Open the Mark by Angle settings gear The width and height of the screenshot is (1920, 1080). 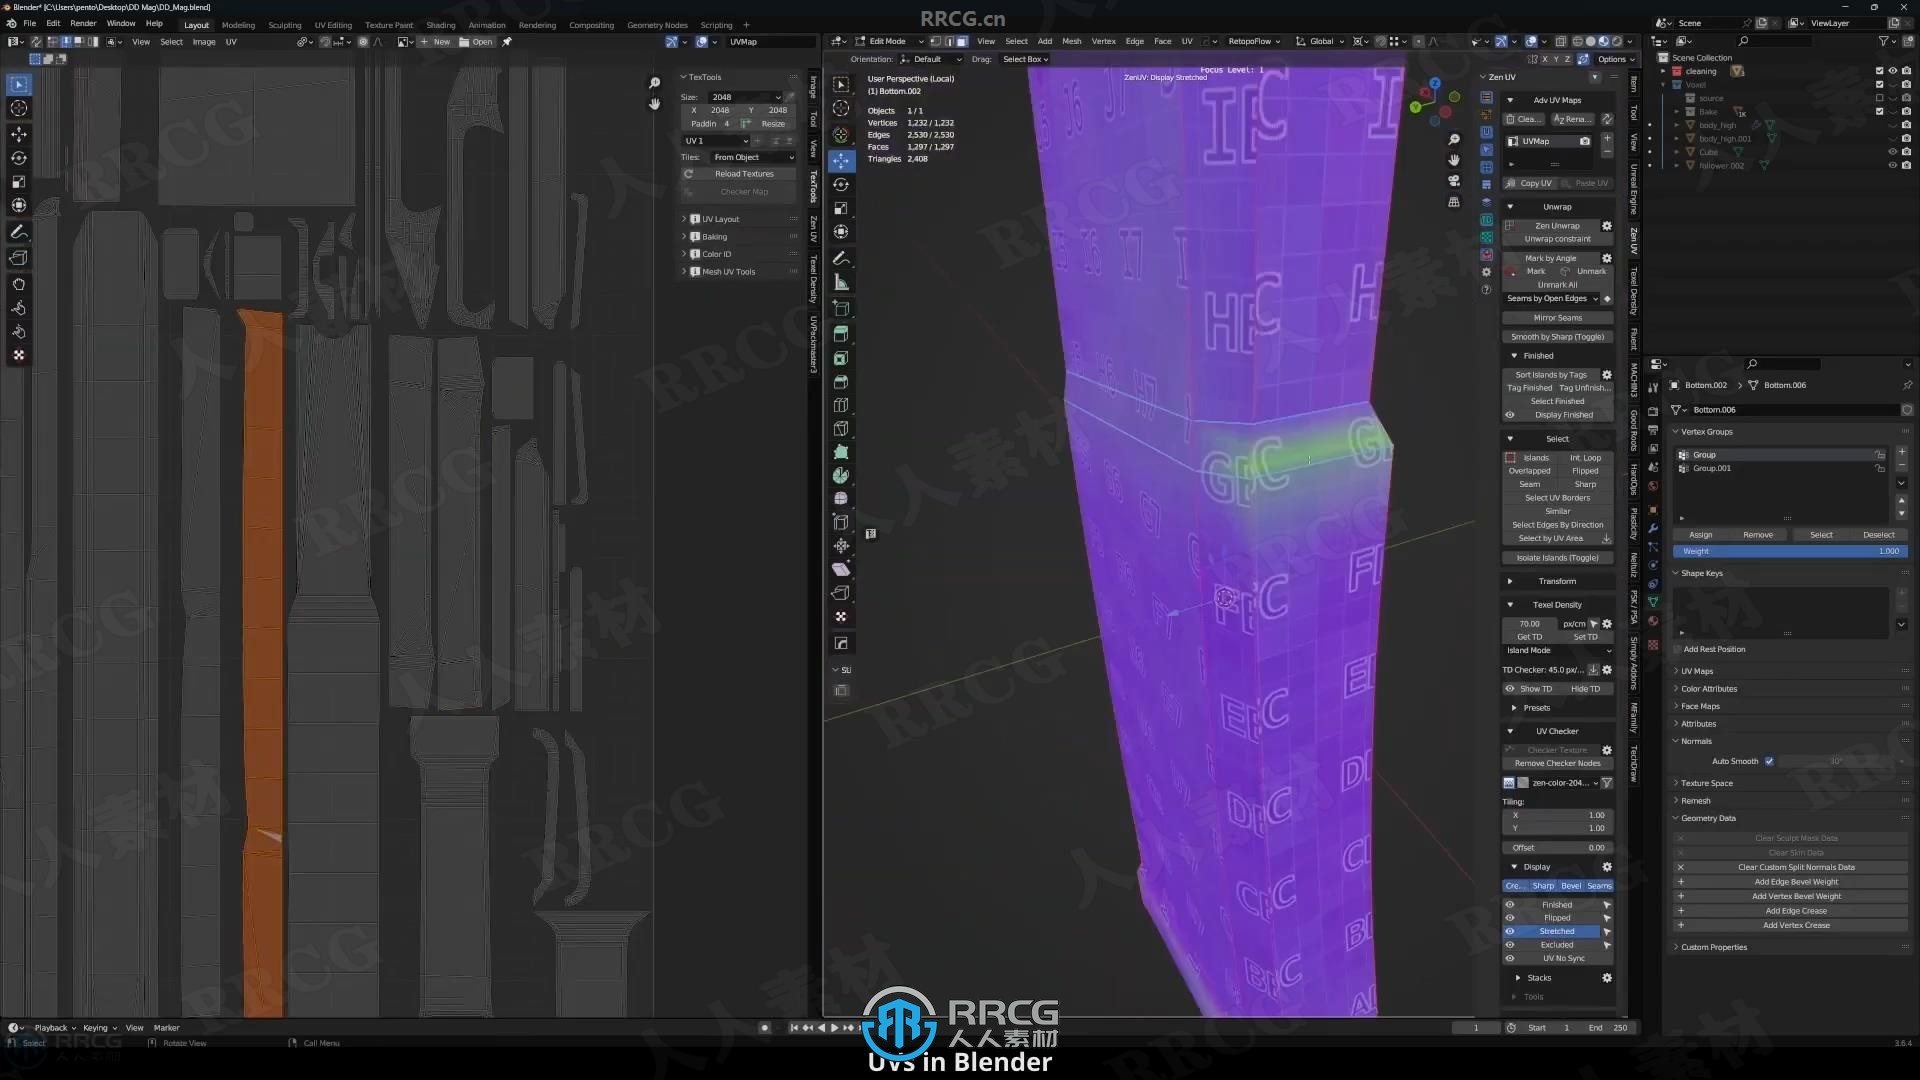pos(1607,258)
